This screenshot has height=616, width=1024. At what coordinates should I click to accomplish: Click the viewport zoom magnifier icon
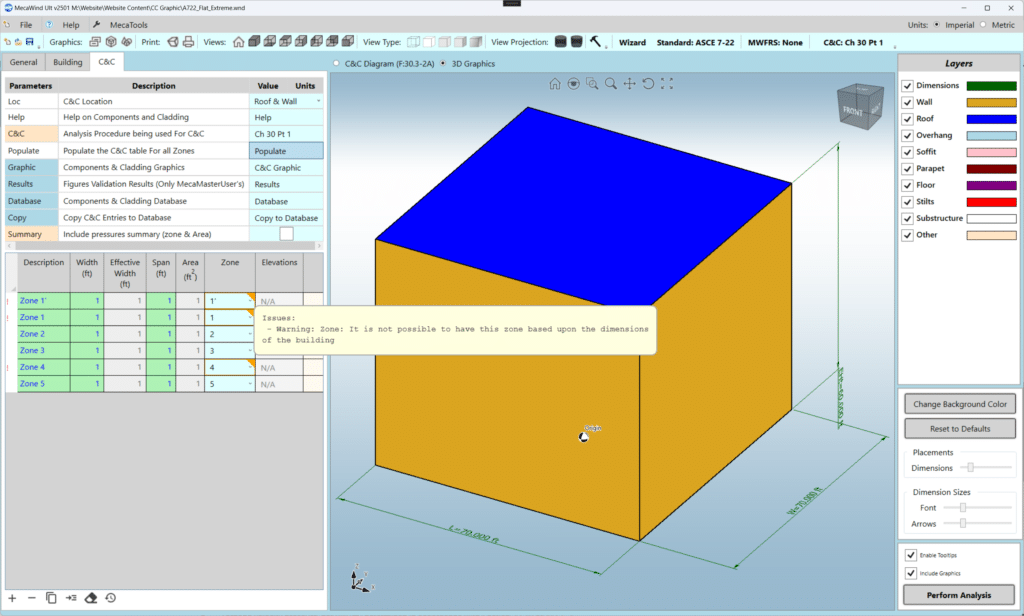pos(611,84)
